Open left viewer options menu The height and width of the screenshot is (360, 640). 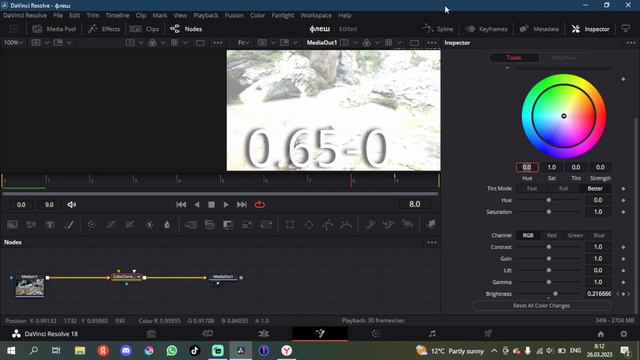(218, 43)
